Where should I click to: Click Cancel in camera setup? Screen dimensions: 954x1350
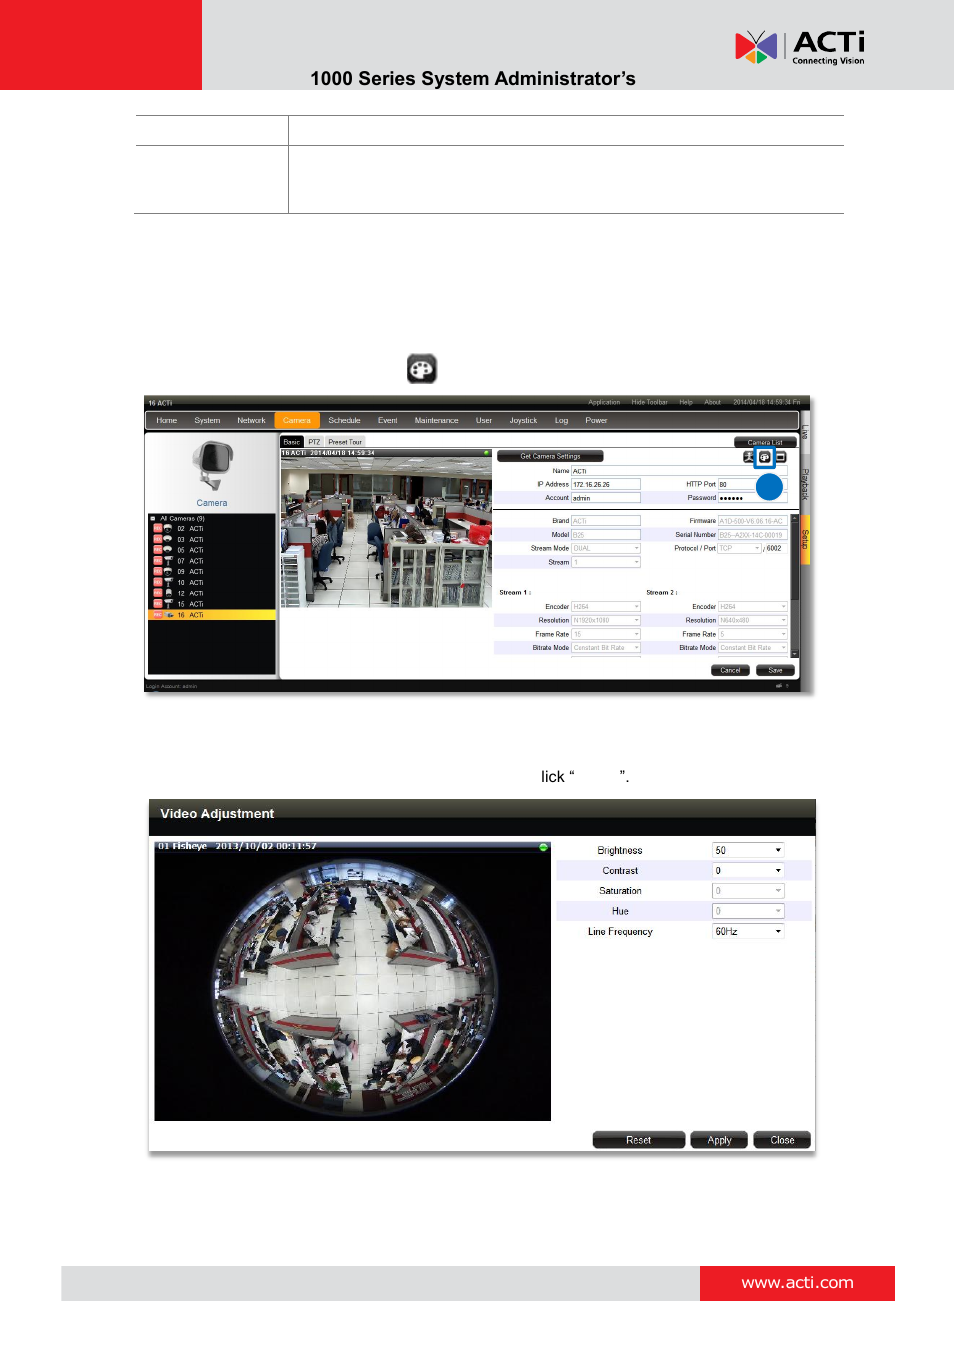click(731, 671)
